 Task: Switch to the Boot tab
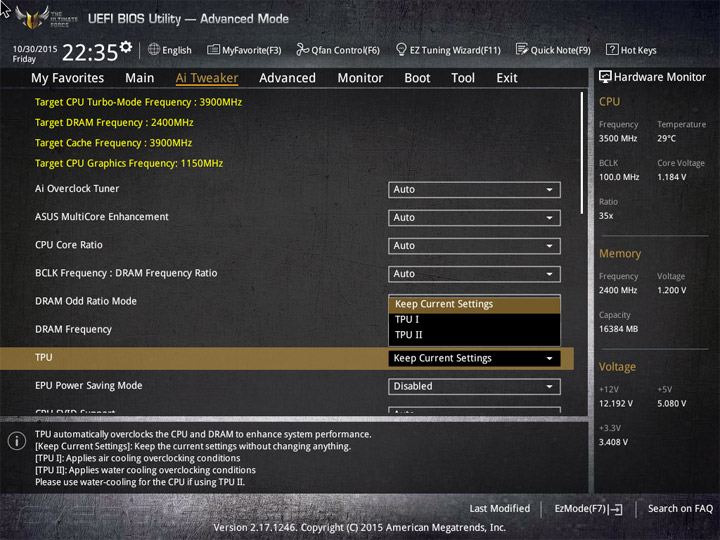(x=417, y=78)
